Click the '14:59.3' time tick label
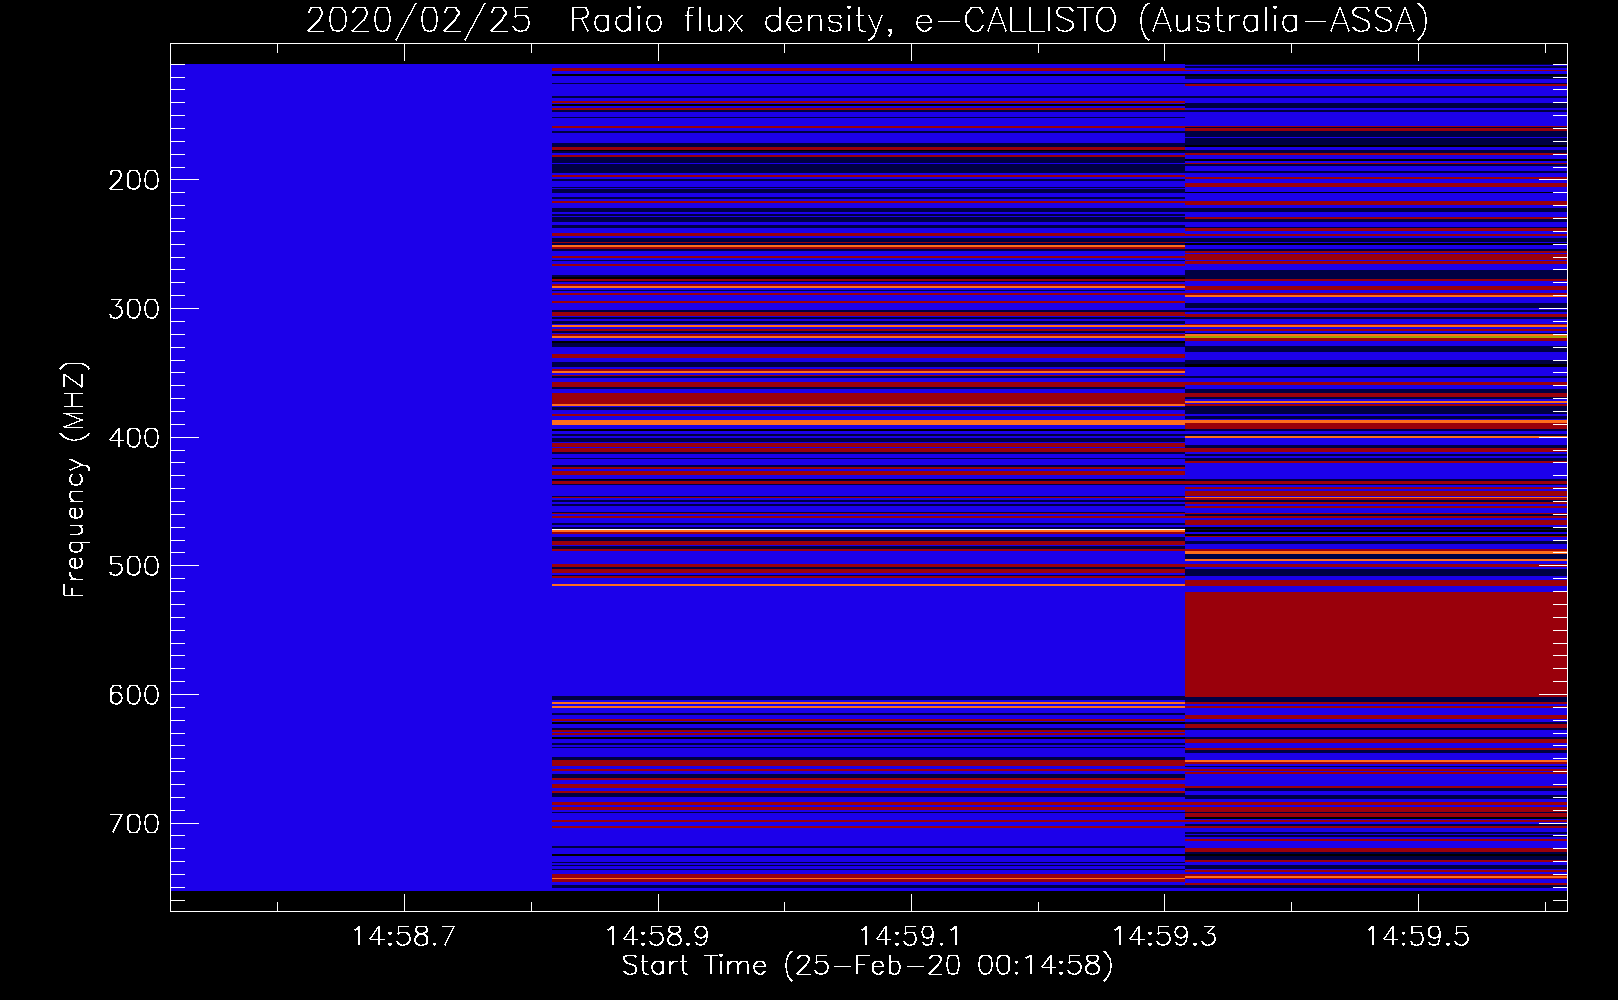This screenshot has height=1000, width=1618. 1165,937
